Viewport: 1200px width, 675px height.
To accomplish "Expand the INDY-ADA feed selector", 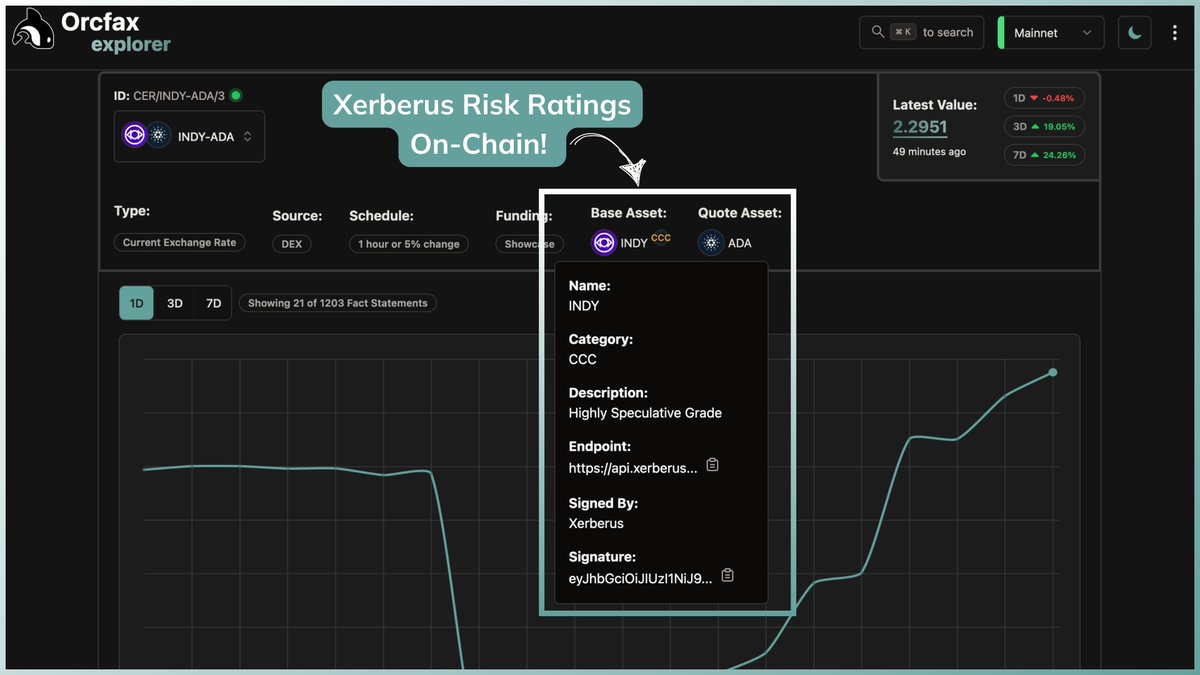I will pyautogui.click(x=190, y=136).
